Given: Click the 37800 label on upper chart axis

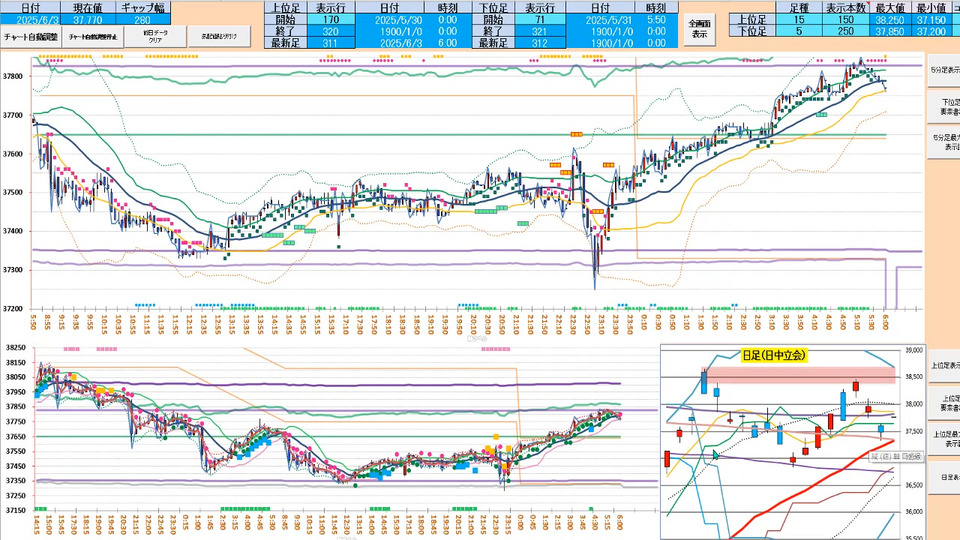Looking at the screenshot, I should point(12,77).
